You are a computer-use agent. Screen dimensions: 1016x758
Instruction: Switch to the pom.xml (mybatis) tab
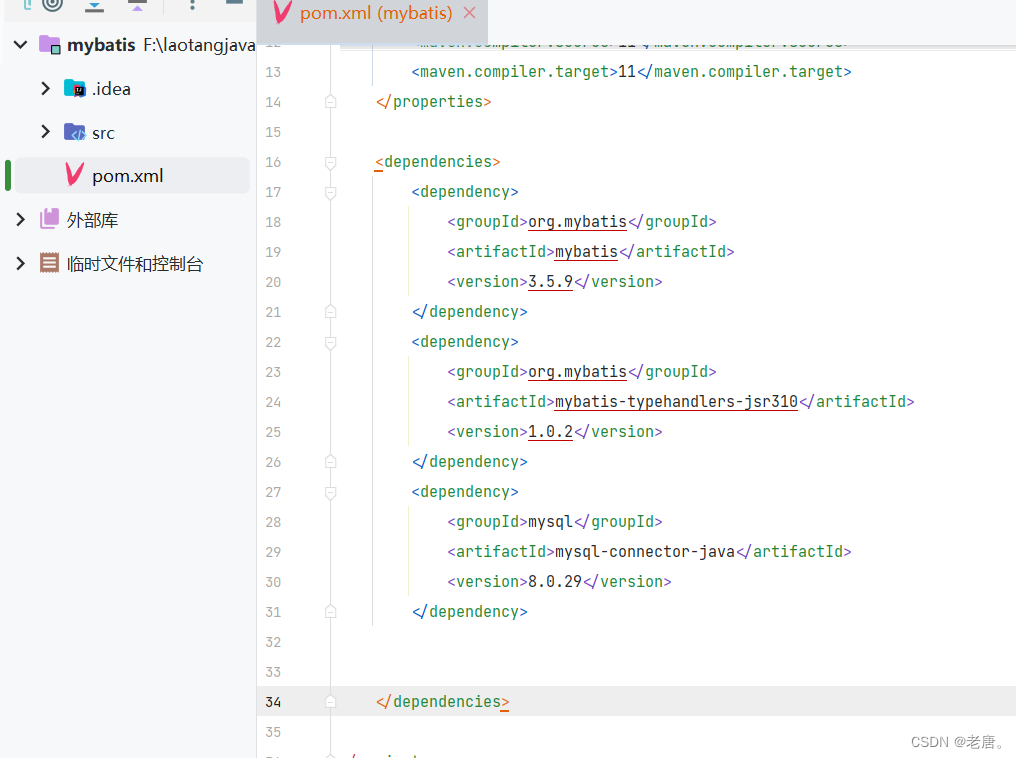pyautogui.click(x=376, y=13)
